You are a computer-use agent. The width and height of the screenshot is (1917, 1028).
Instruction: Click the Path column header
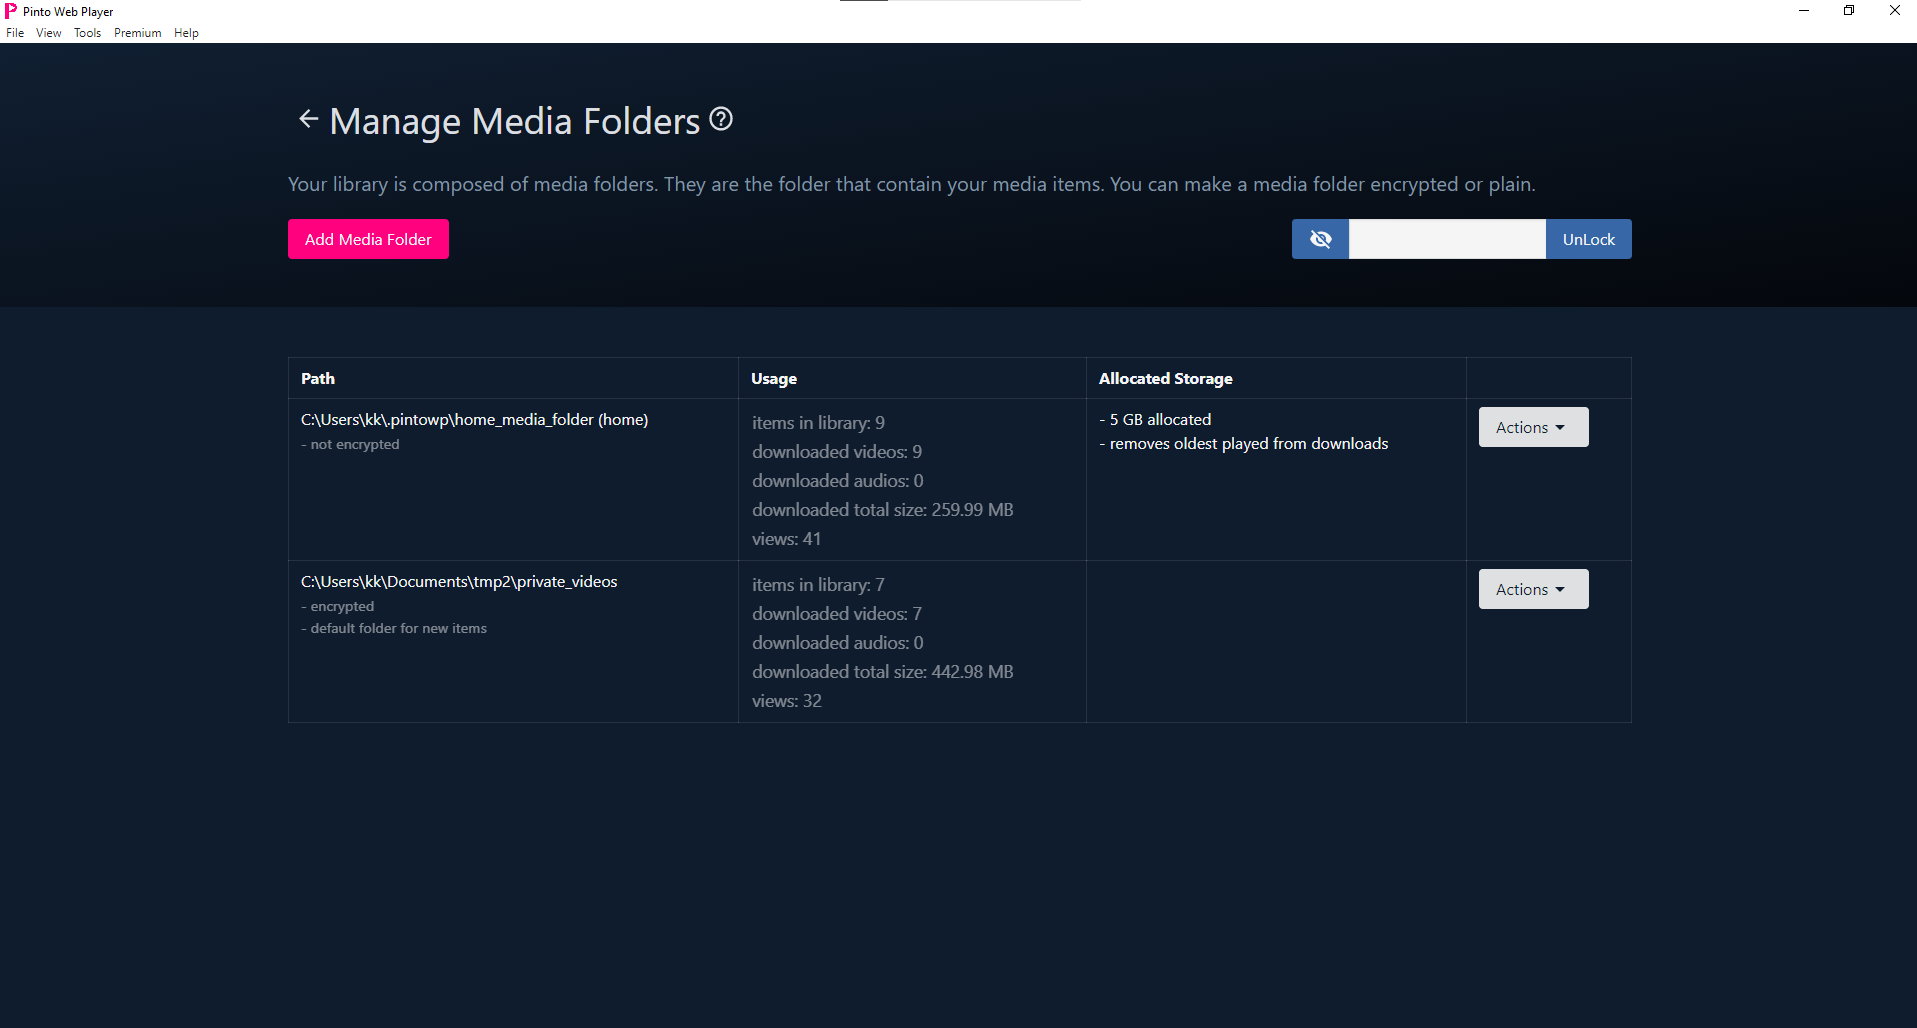pos(317,378)
